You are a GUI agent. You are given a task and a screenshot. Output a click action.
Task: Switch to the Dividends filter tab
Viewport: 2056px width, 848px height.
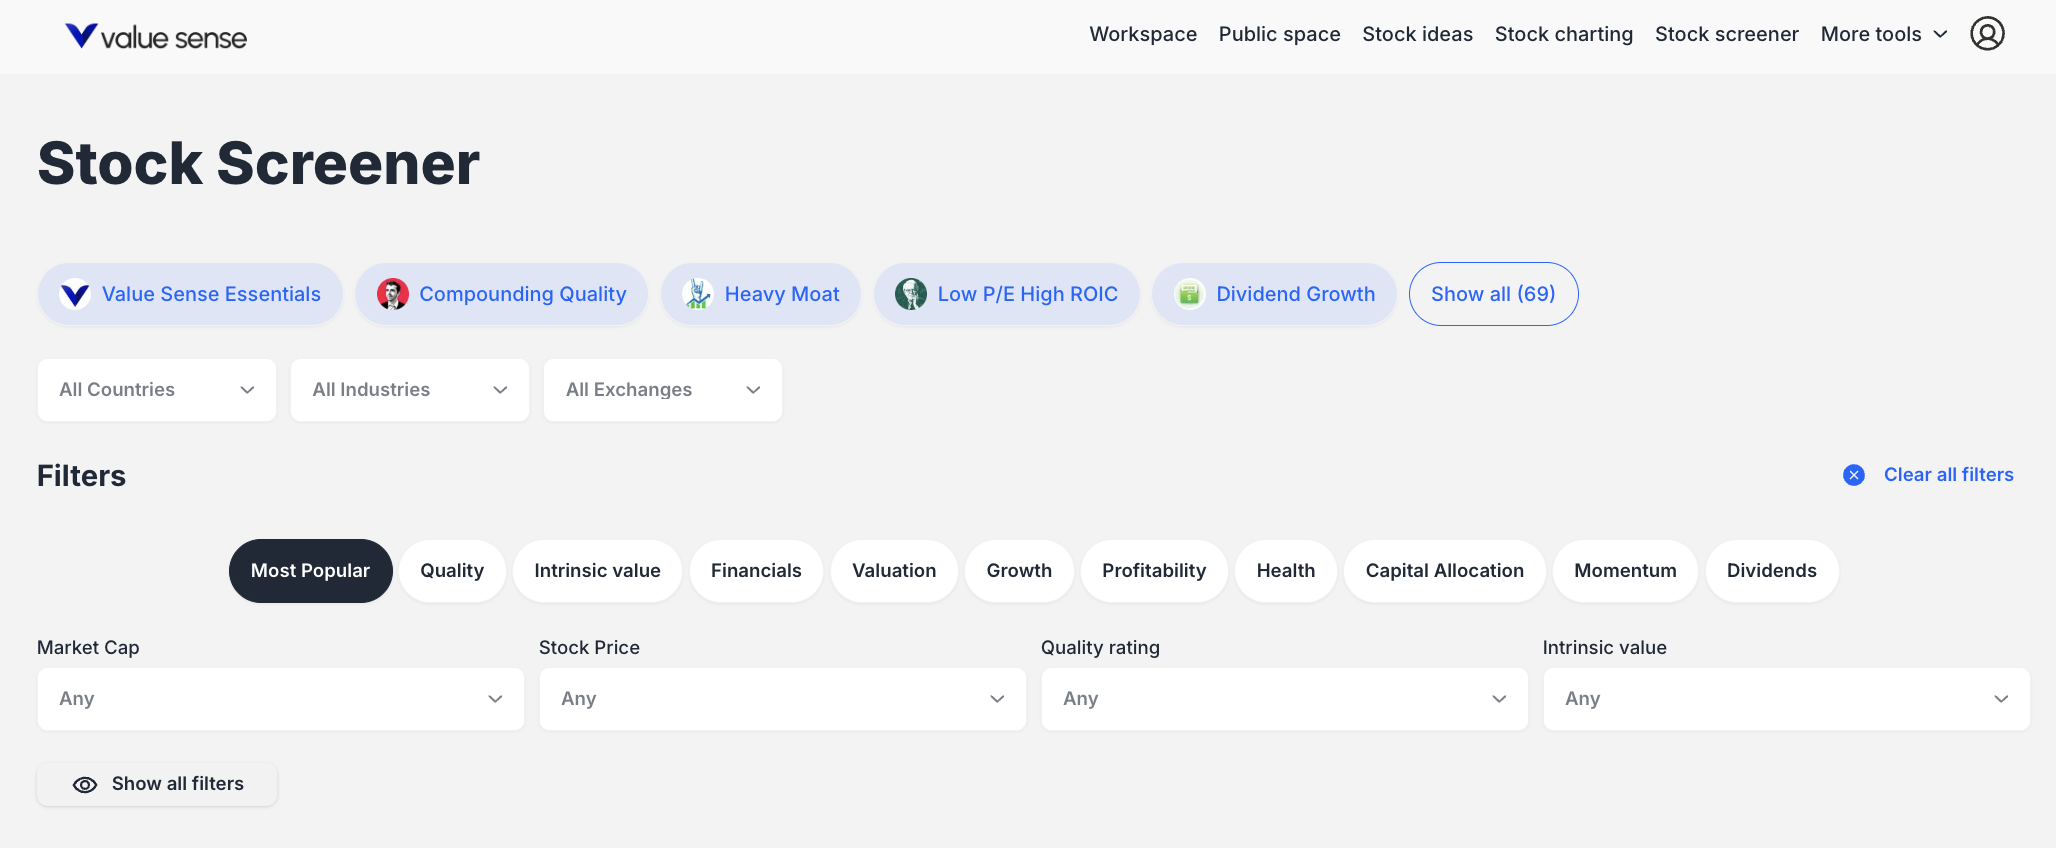coord(1772,571)
